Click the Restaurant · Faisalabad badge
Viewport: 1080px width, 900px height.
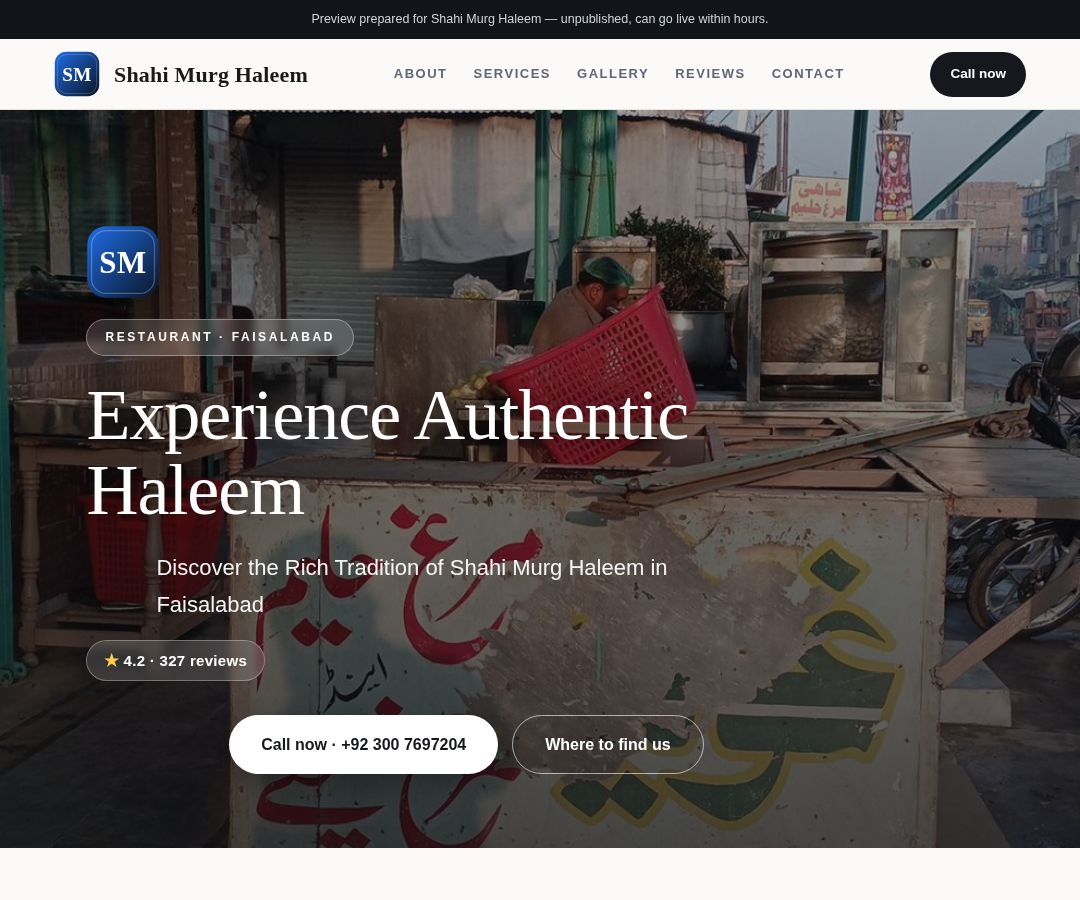coord(220,337)
